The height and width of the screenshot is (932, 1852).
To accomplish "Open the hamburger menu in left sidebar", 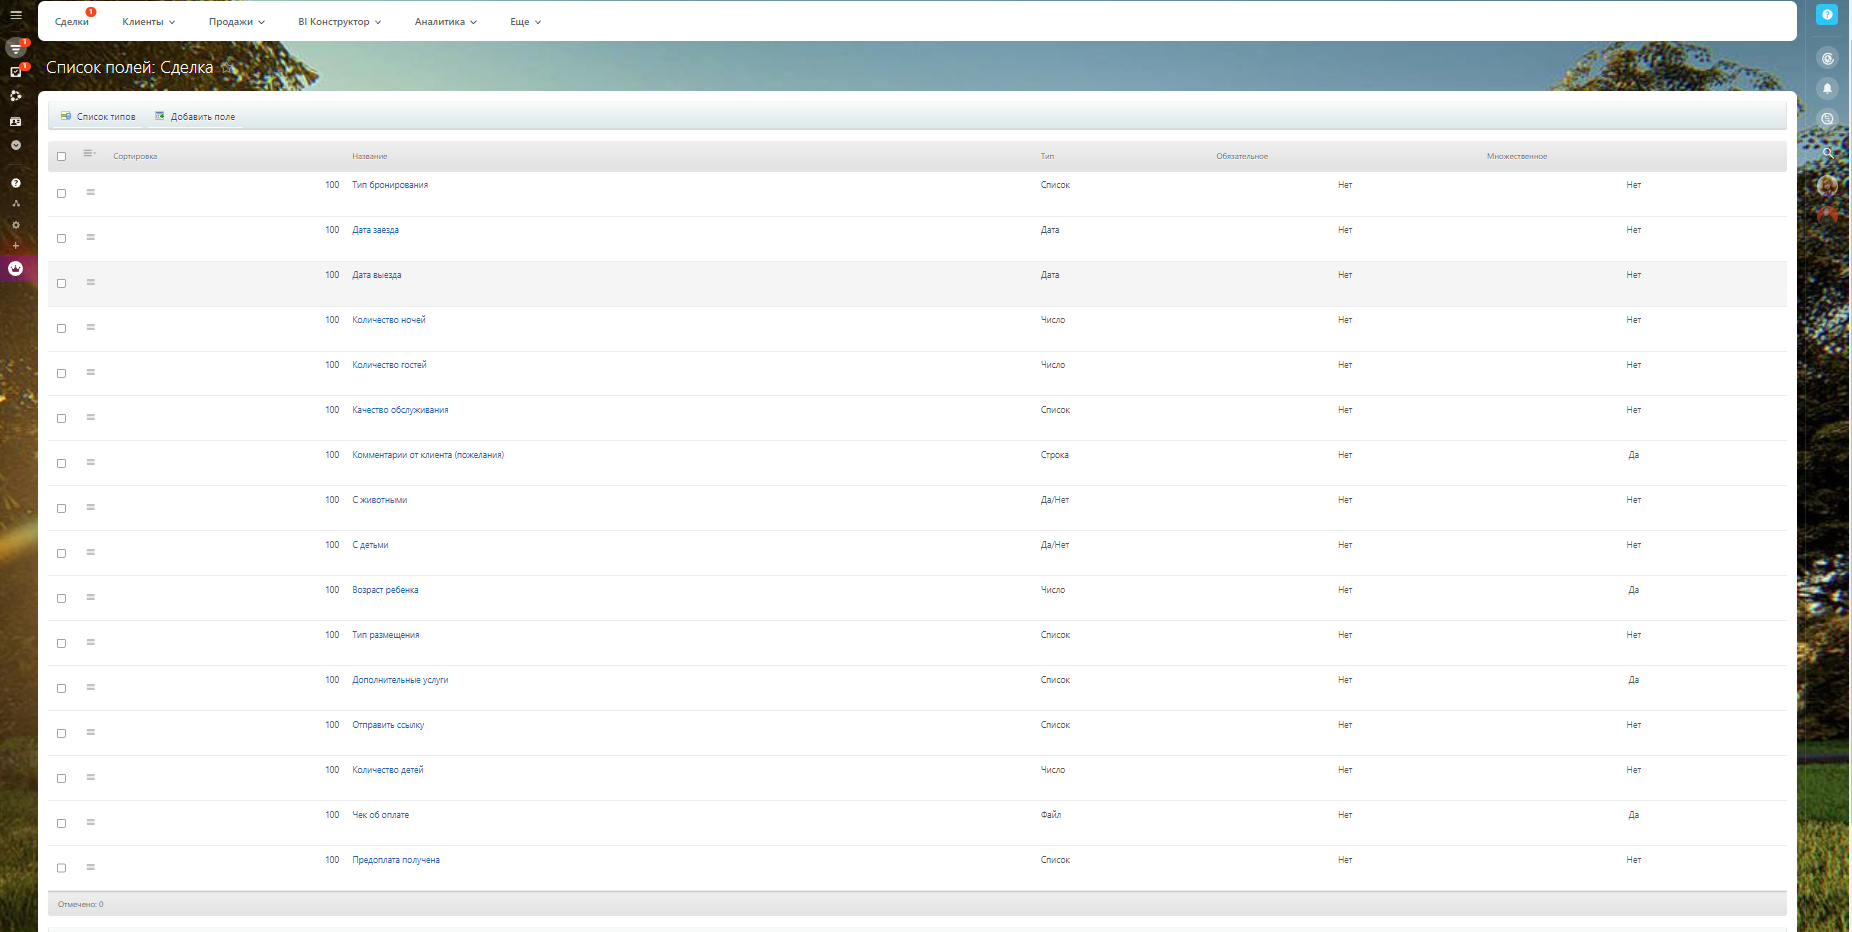I will pyautogui.click(x=16, y=15).
